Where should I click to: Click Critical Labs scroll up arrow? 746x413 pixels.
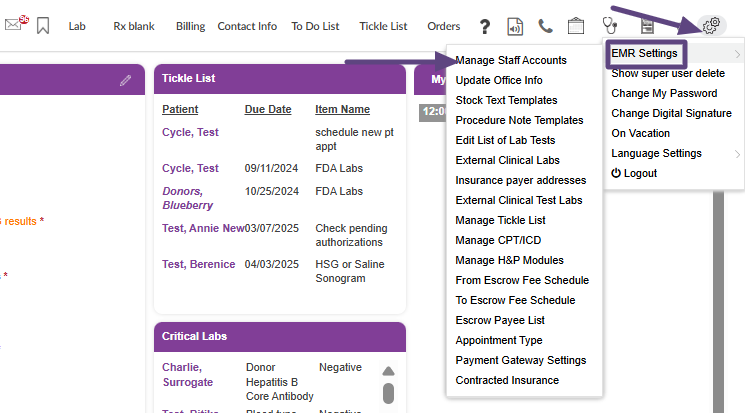pos(388,371)
